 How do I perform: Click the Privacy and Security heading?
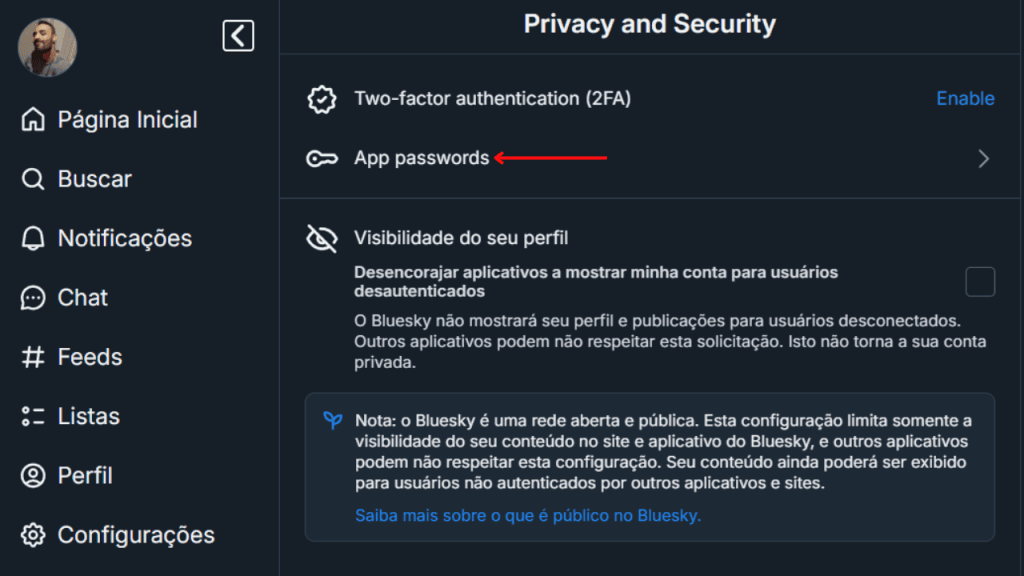click(650, 24)
